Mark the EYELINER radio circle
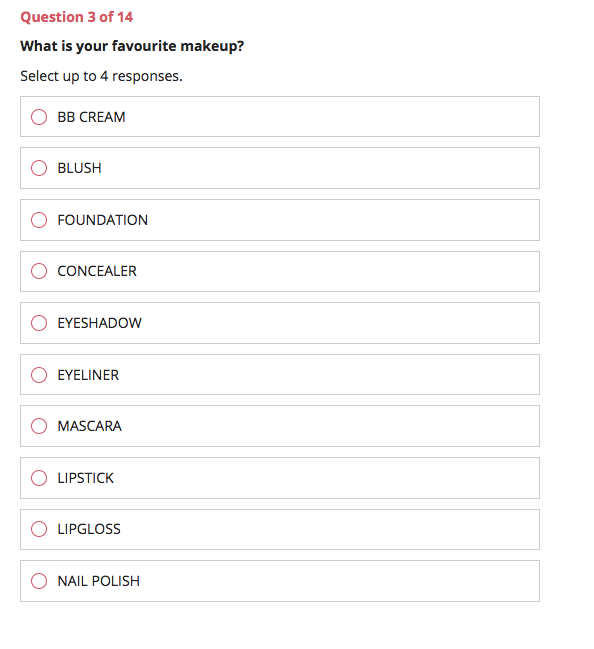 click(39, 375)
